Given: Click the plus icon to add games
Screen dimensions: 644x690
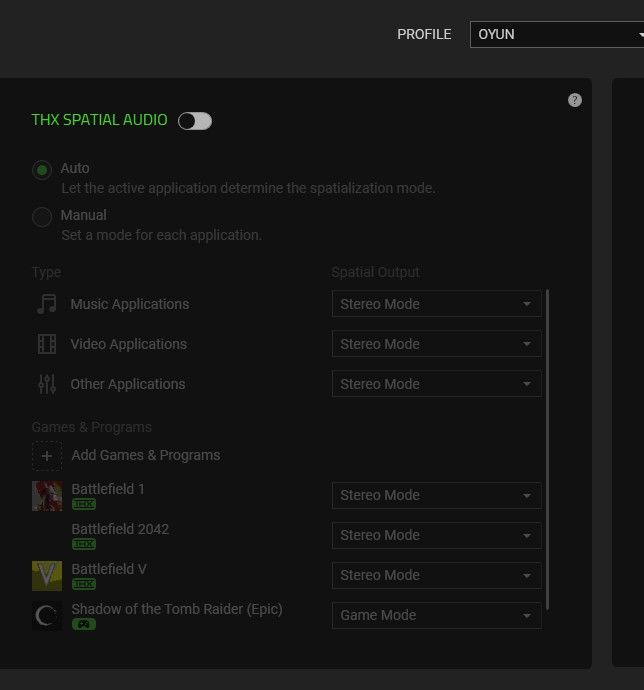Looking at the screenshot, I should [x=47, y=456].
